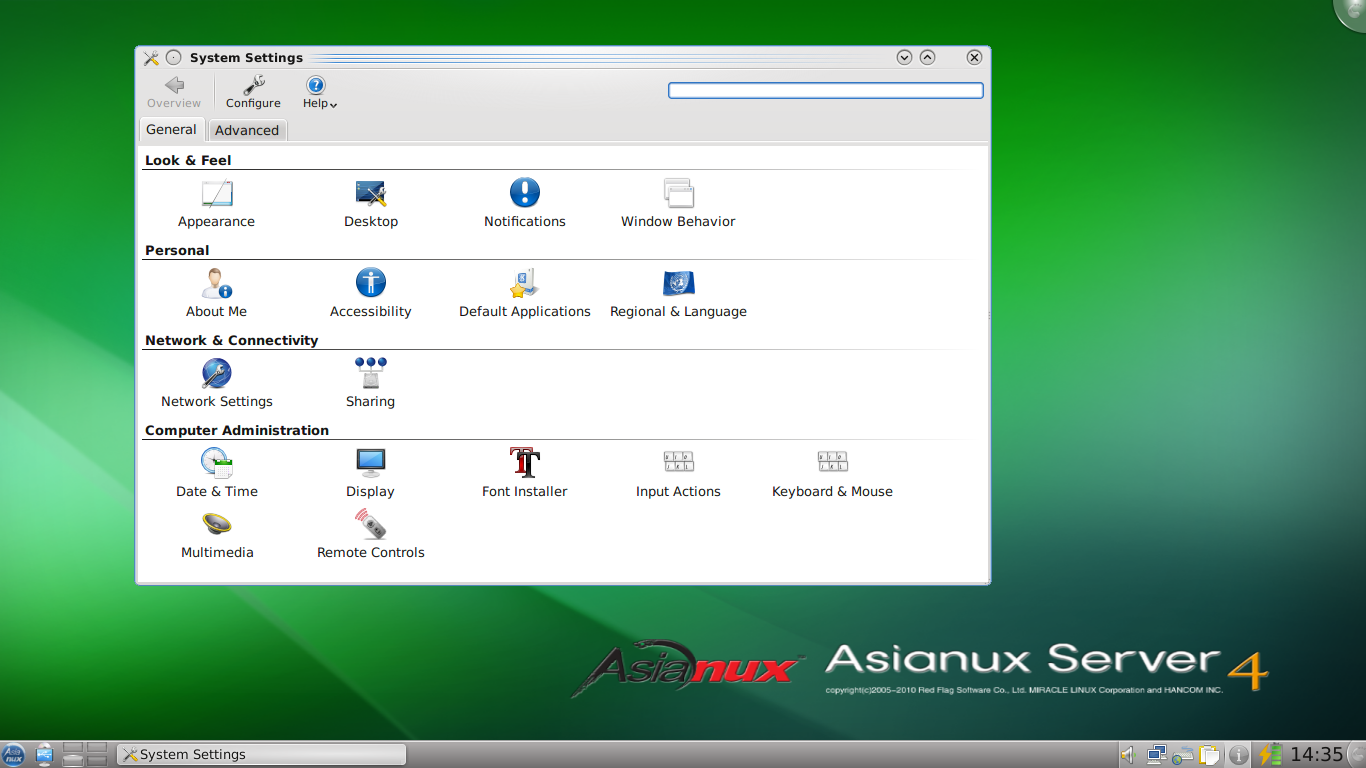Screen dimensions: 1366x768
Task: Click the Configure toolbar button
Action: (253, 92)
